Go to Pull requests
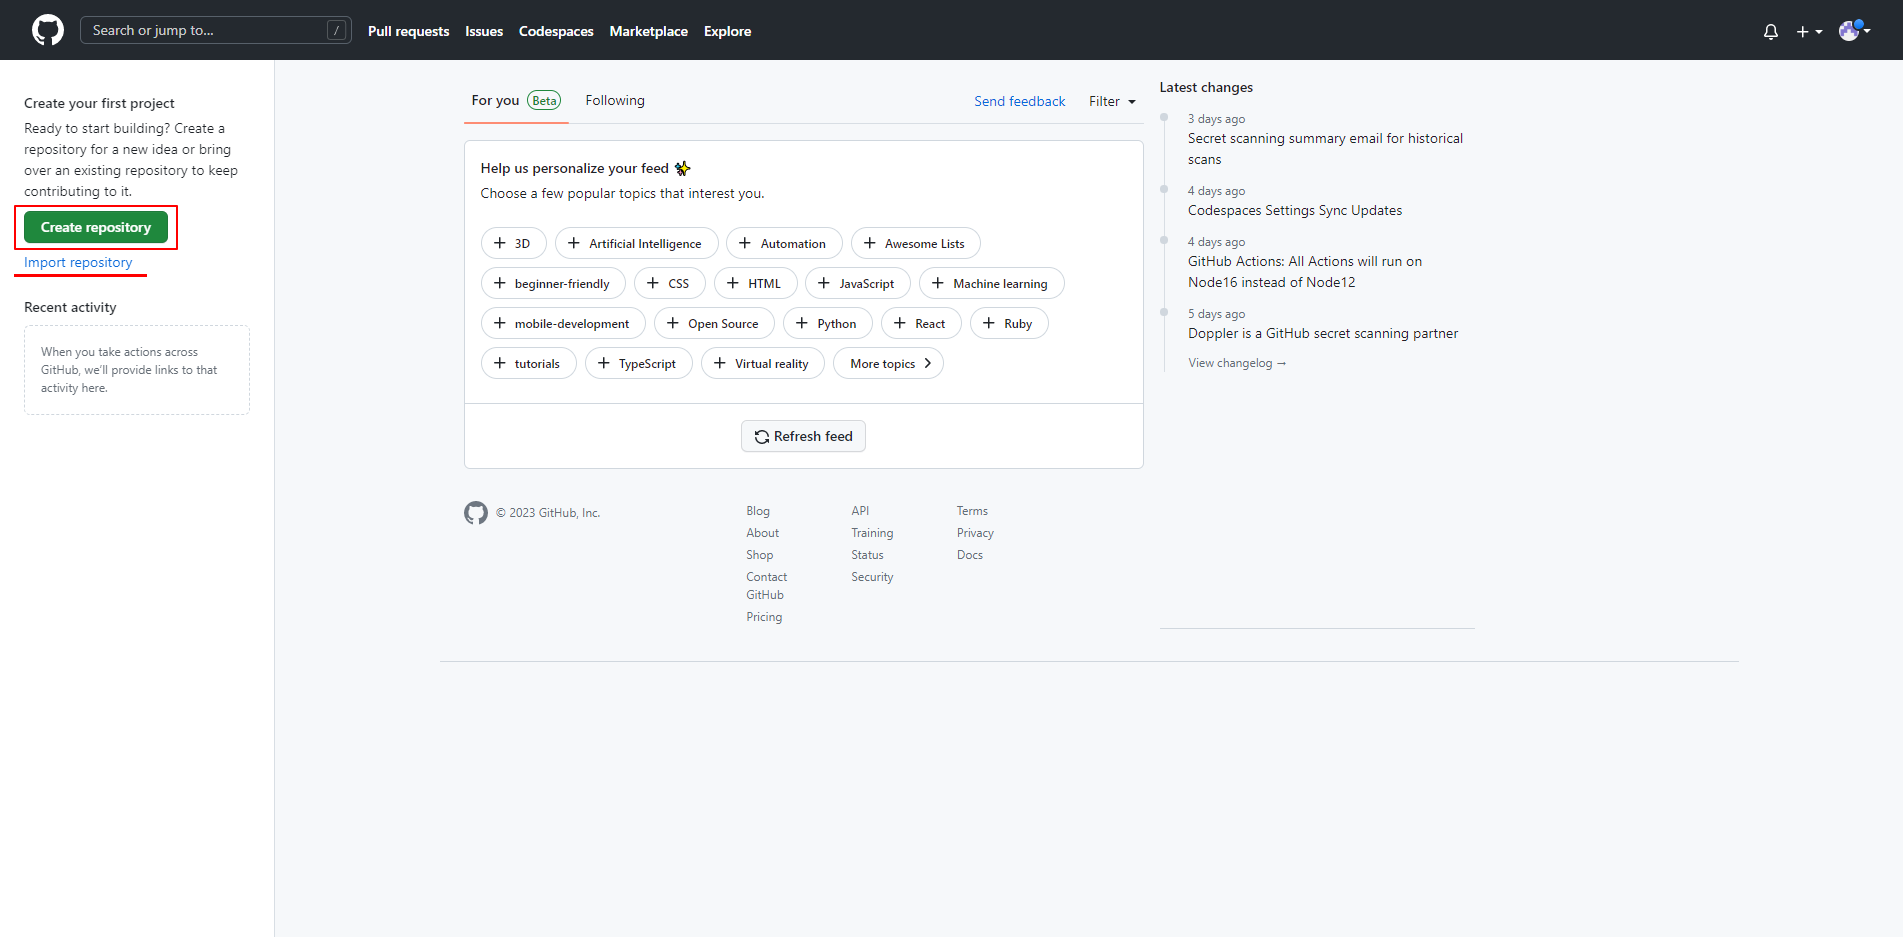This screenshot has width=1903, height=937. pos(408,31)
